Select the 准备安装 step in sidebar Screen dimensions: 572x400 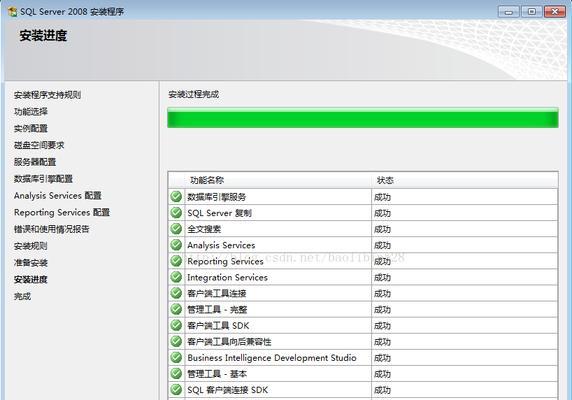31,263
